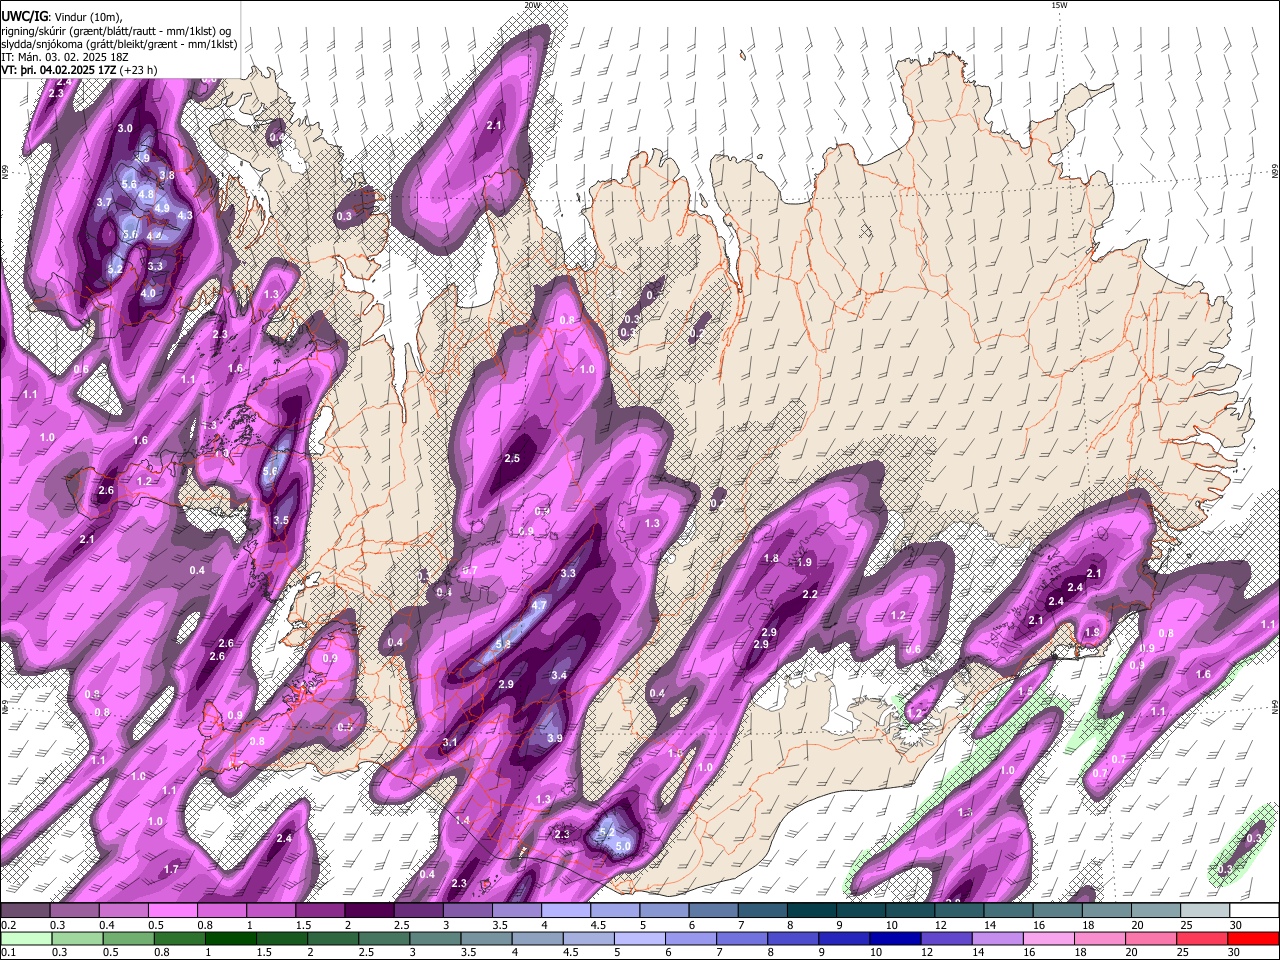Select the grey-green 3 swatch in lower legend row
This screenshot has height=960, width=1280.
pyautogui.click(x=435, y=938)
